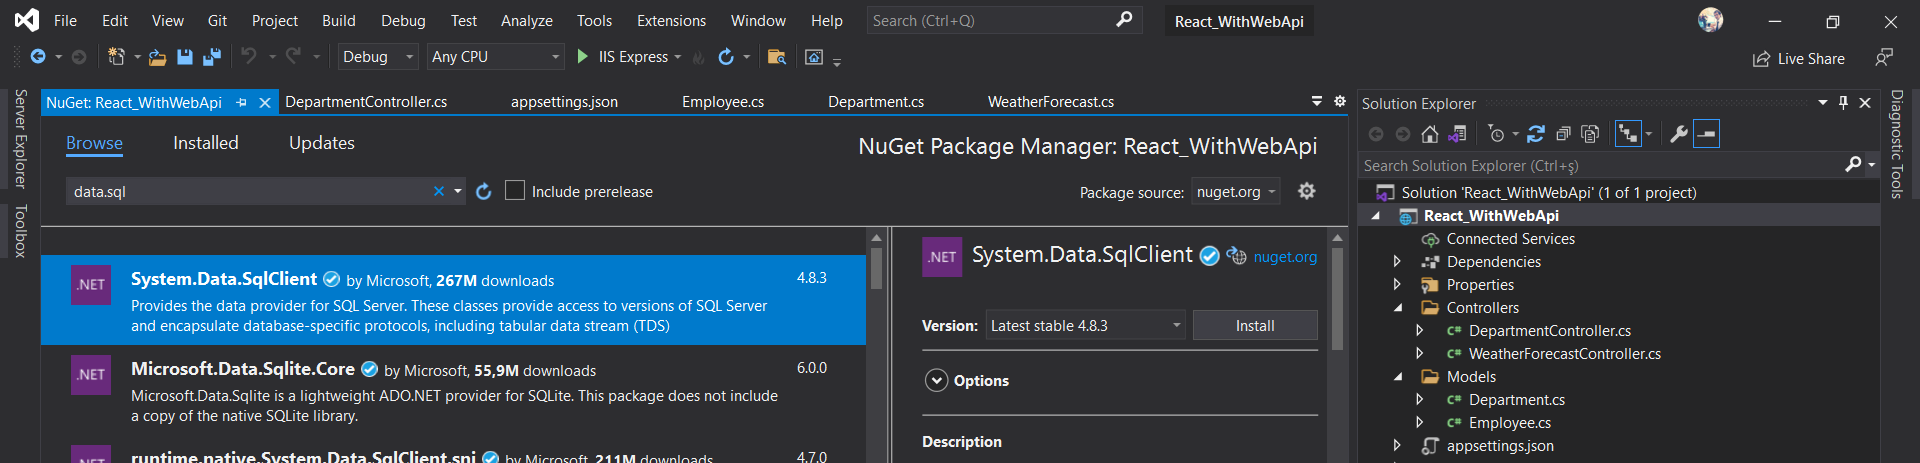The image size is (1920, 463).
Task: Switch to the Installed tab
Action: point(206,143)
